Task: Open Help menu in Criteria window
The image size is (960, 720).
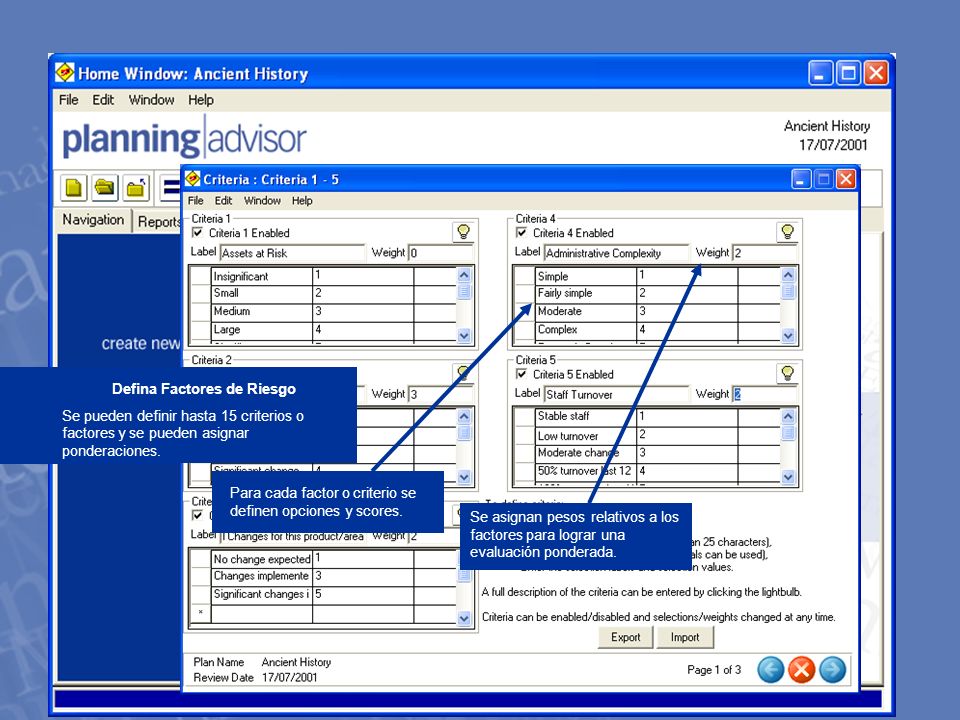Action: point(302,201)
